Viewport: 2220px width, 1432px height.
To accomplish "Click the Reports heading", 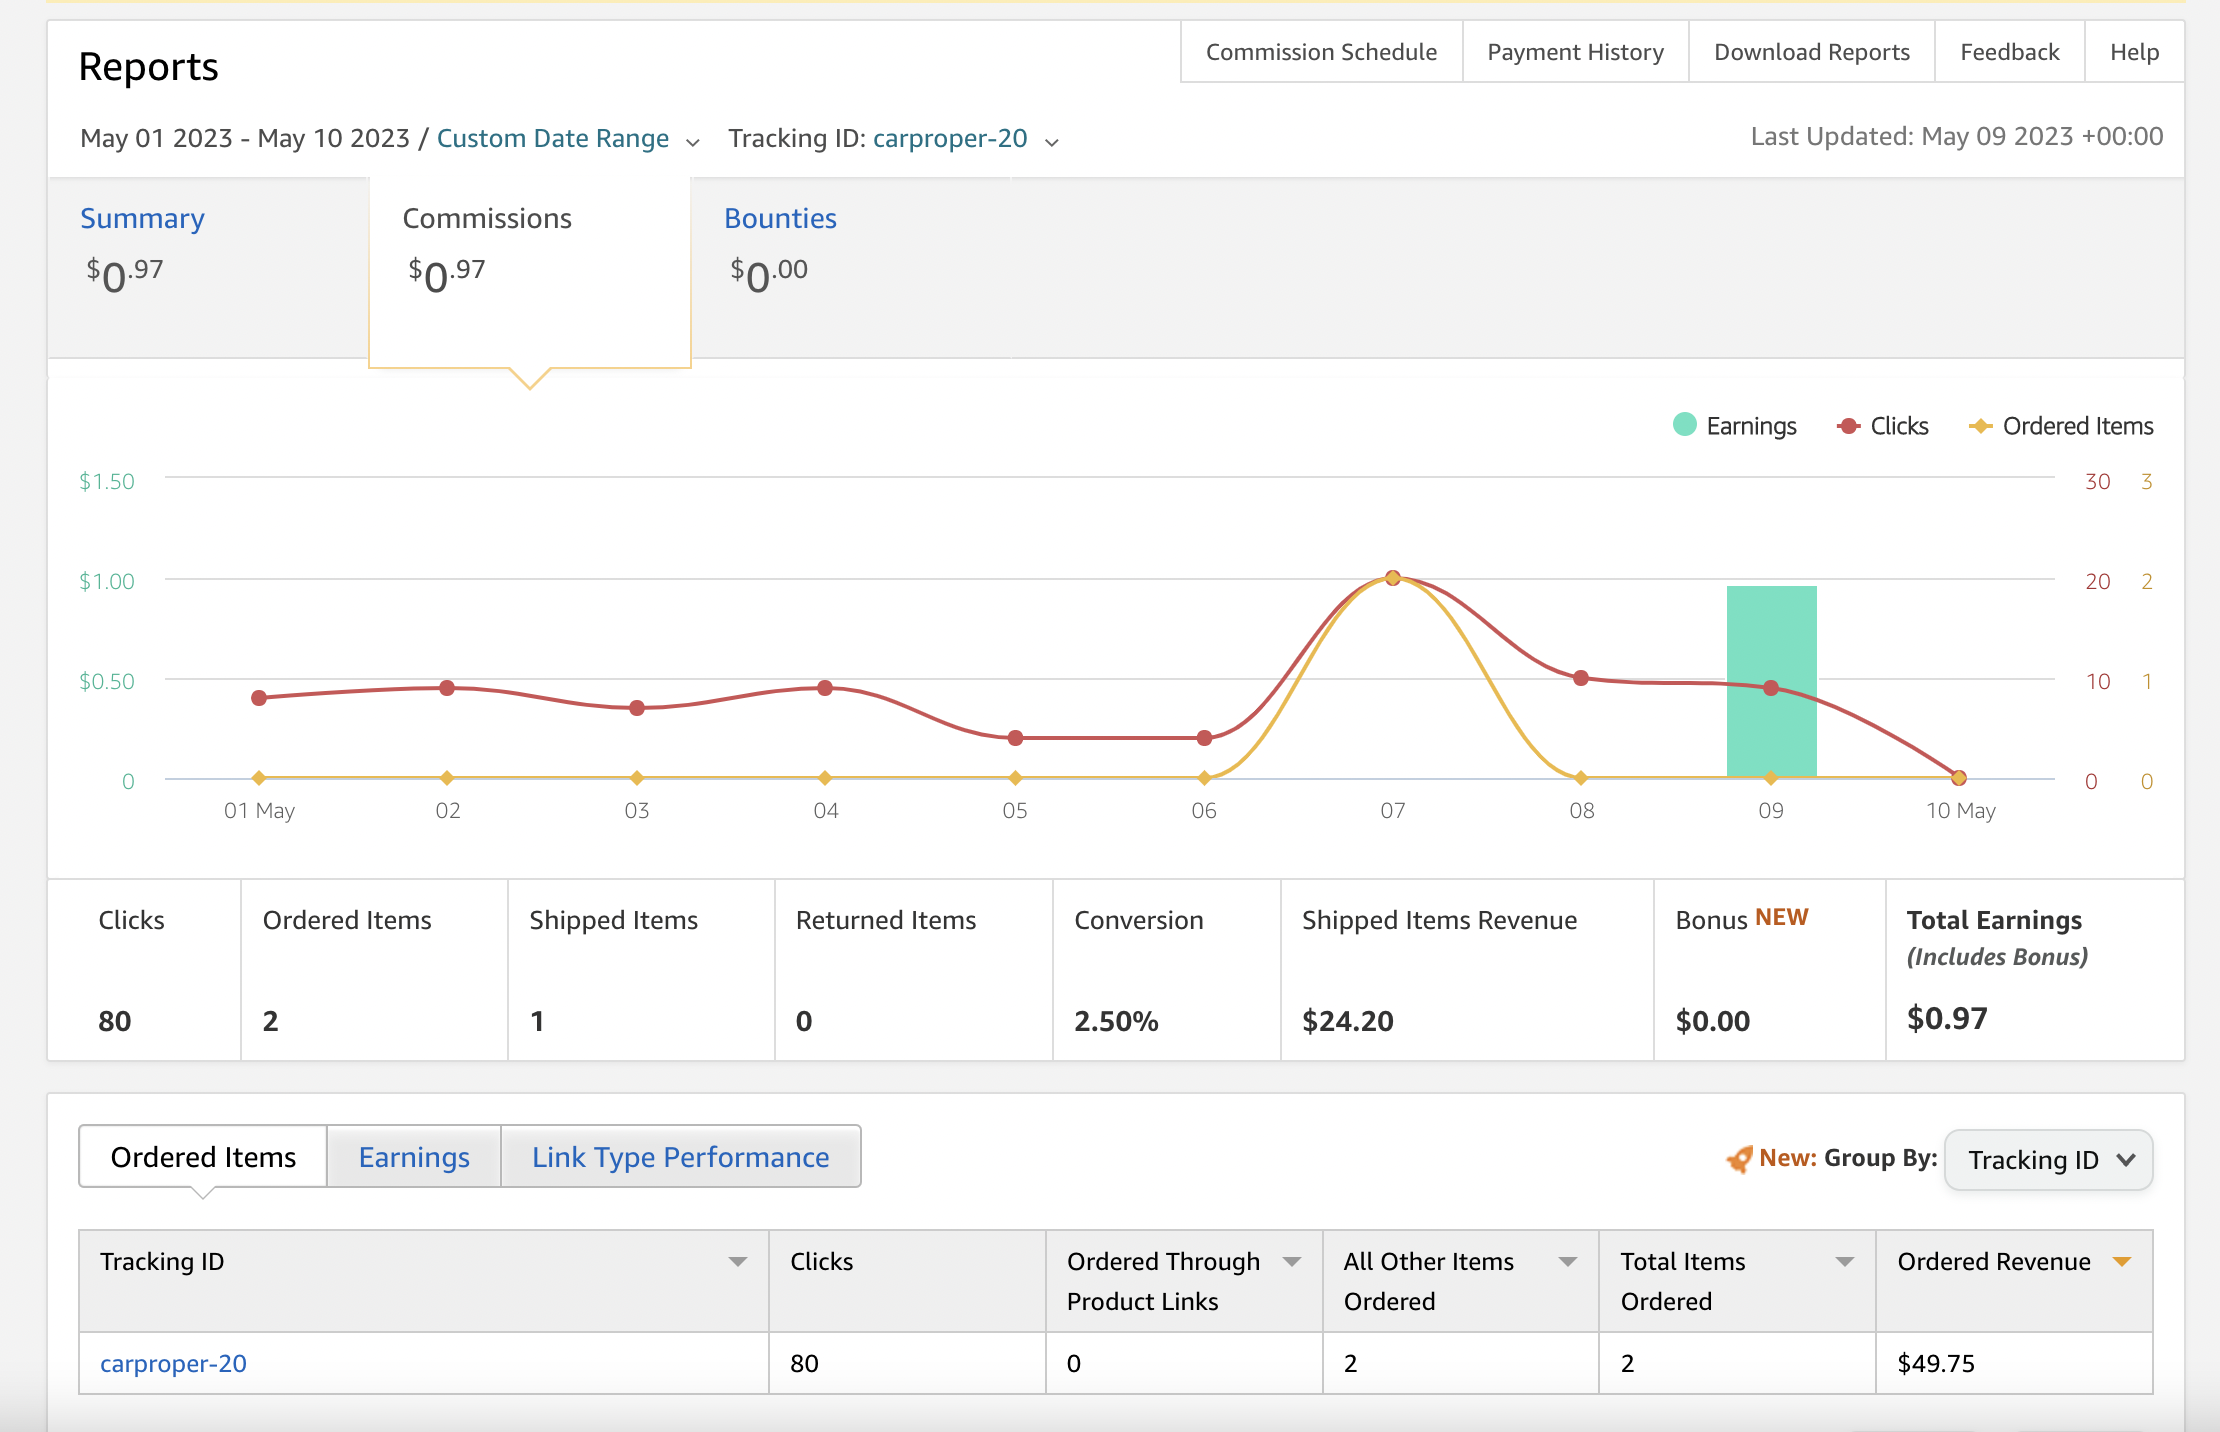I will coord(148,67).
